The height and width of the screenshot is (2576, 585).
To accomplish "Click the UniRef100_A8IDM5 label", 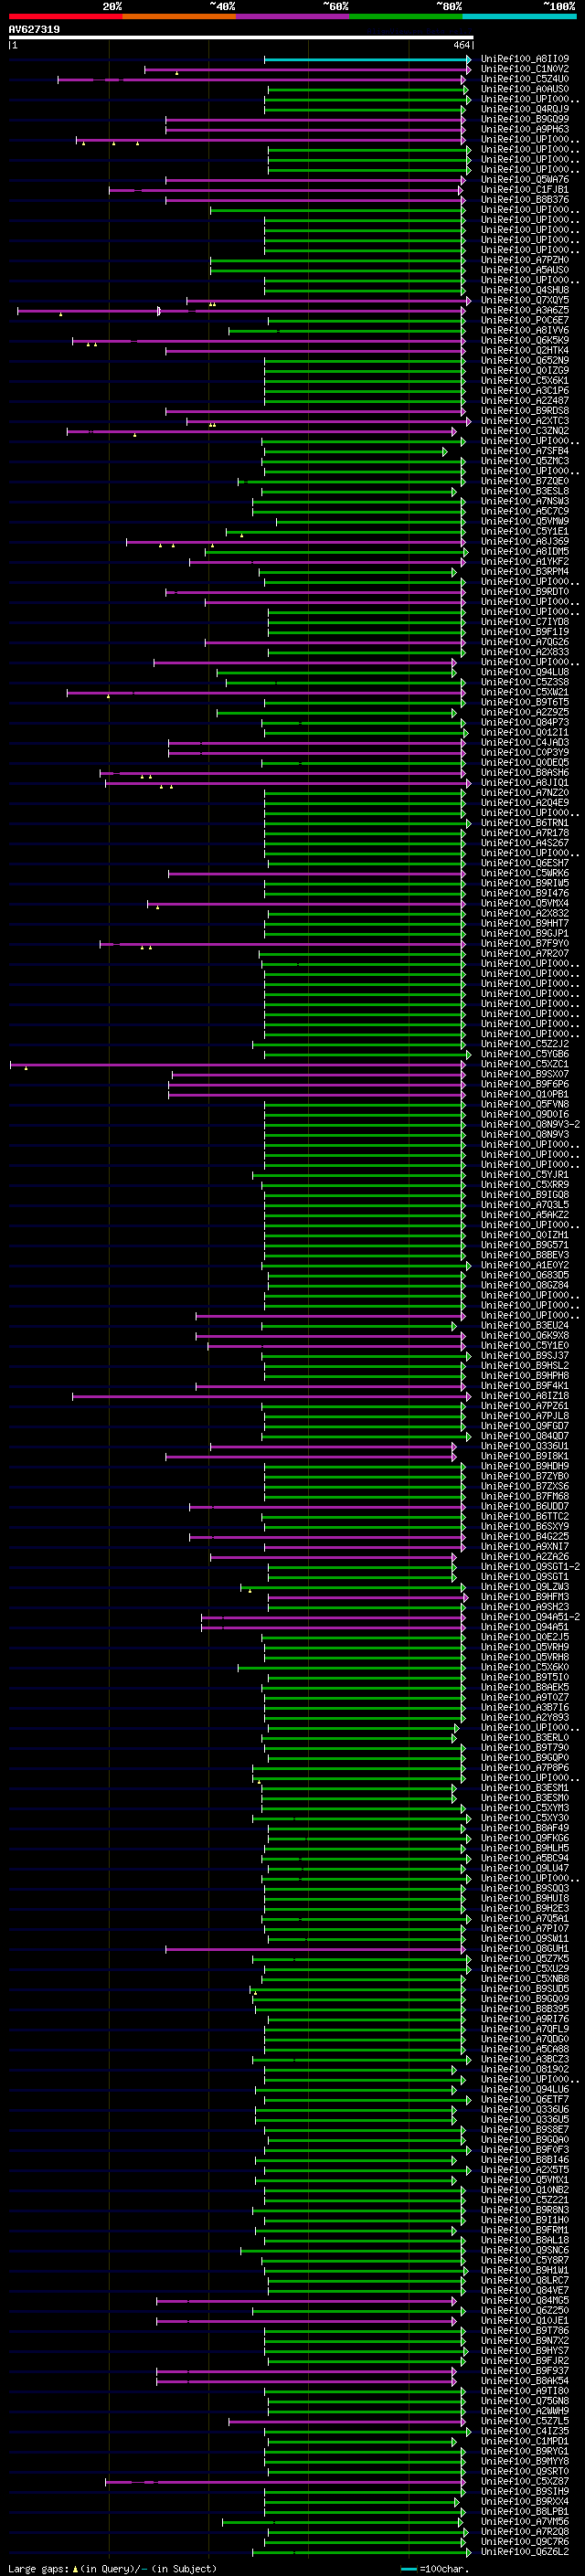I will click(524, 552).
